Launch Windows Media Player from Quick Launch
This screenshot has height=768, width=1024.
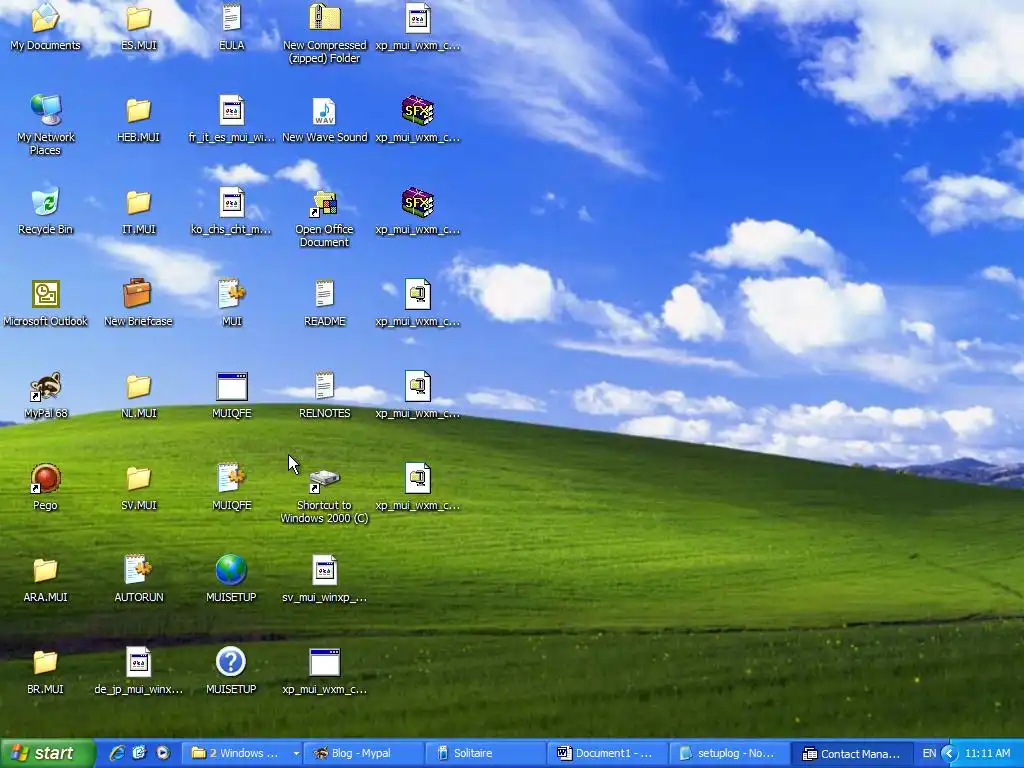(x=163, y=753)
